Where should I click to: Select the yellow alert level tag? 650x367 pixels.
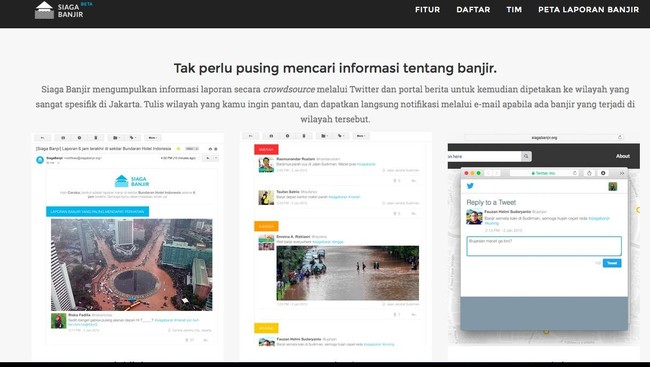(x=266, y=328)
